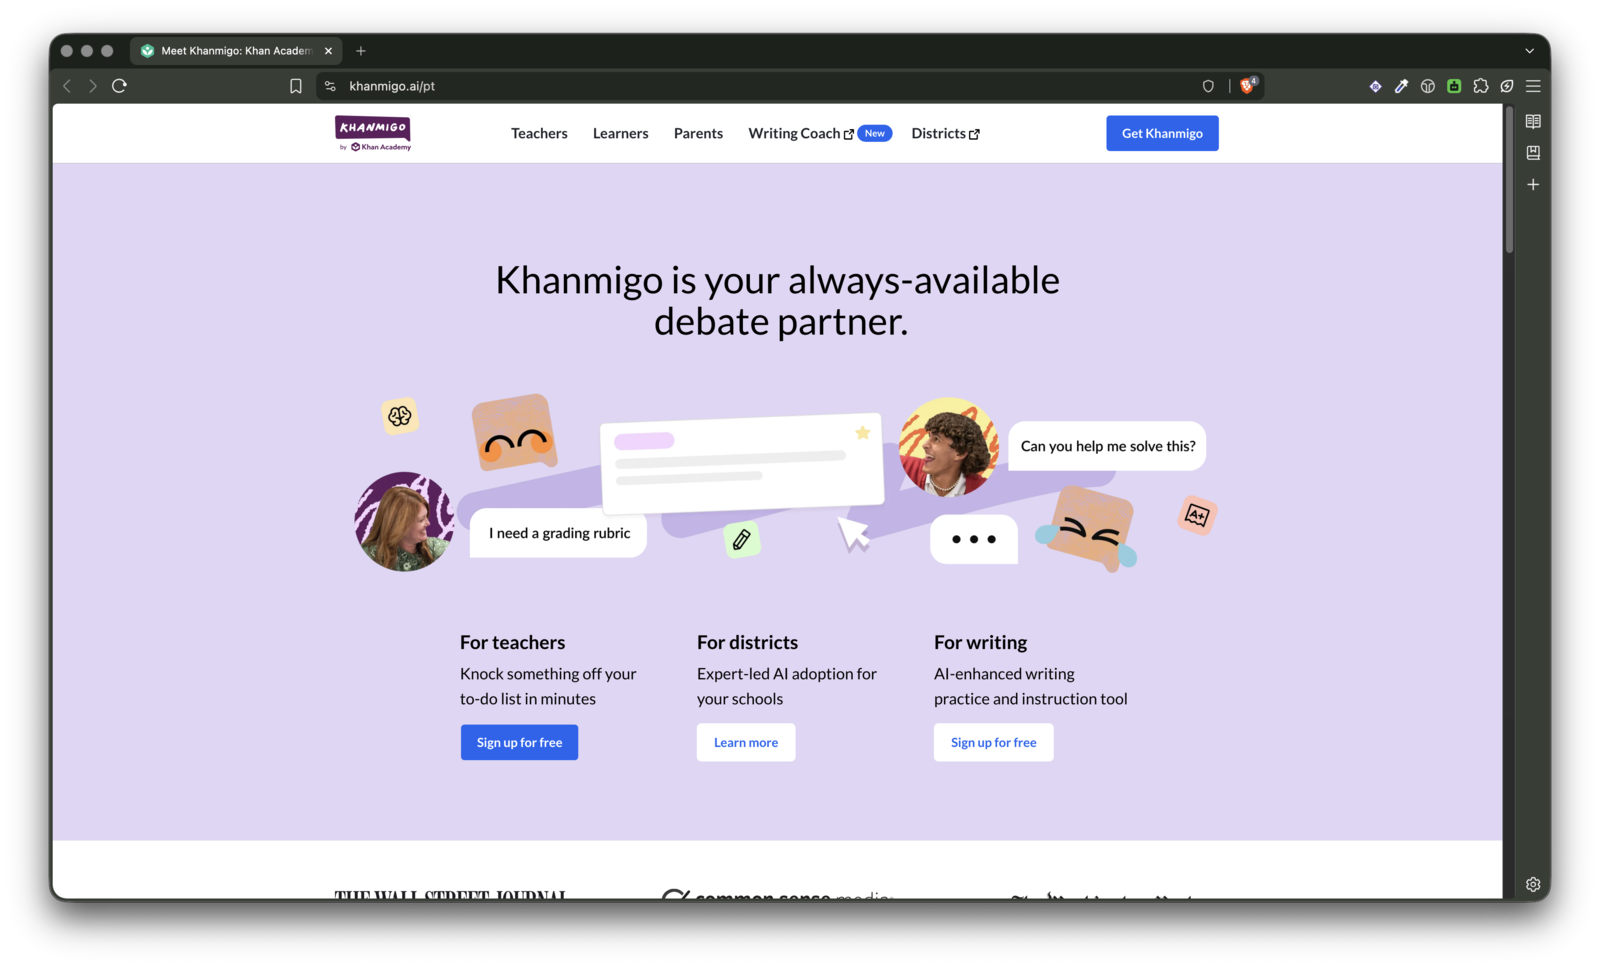This screenshot has width=1600, height=967.
Task: Open the reading list sidebar panel
Action: click(x=1533, y=122)
